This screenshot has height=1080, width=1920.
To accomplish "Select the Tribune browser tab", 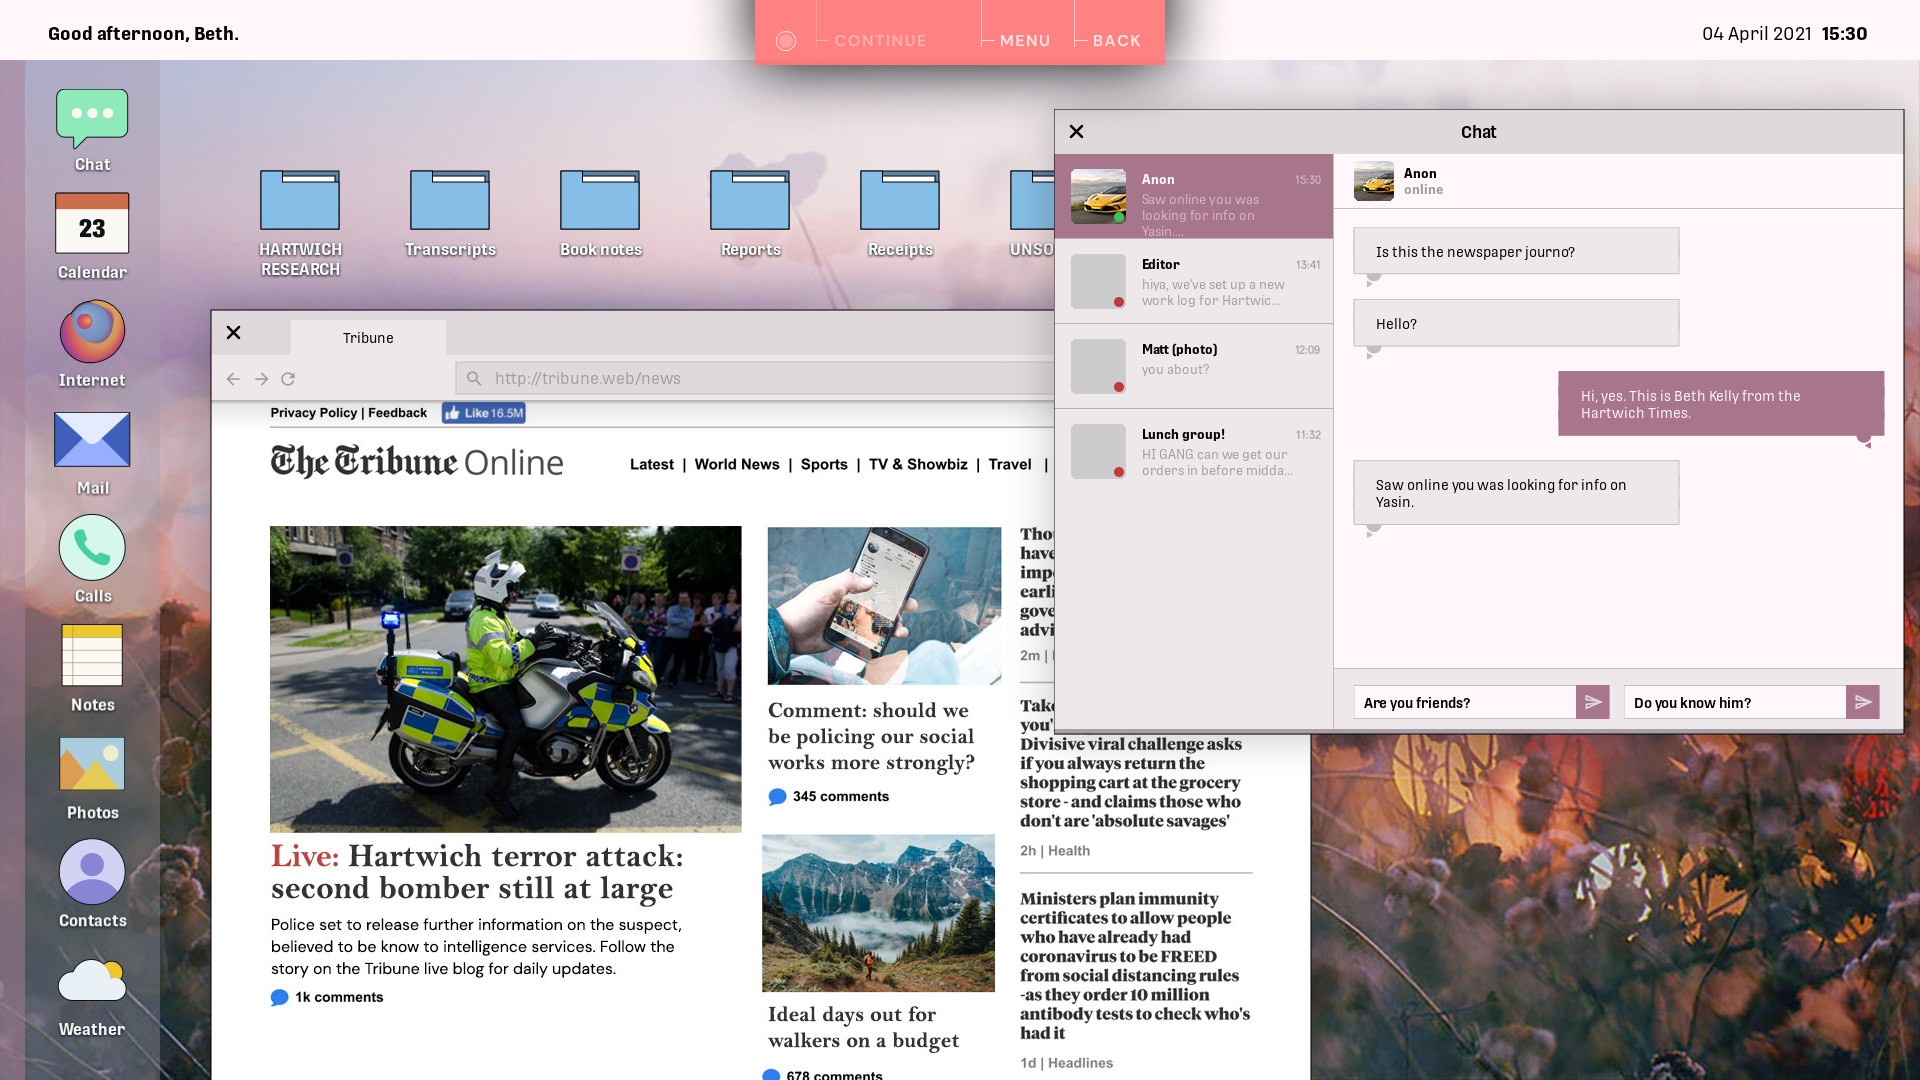I will [x=367, y=338].
